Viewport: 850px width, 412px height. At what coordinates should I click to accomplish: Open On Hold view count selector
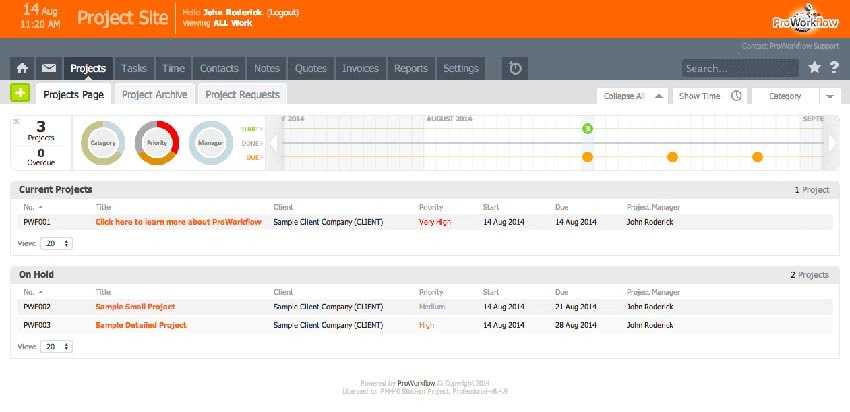point(54,346)
